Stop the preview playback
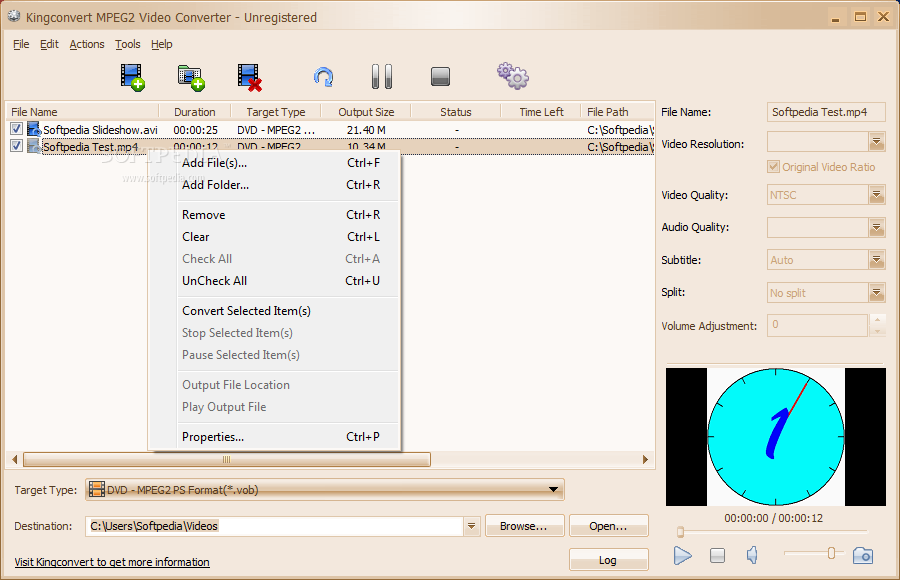Image resolution: width=900 pixels, height=580 pixels. pyautogui.click(x=717, y=555)
